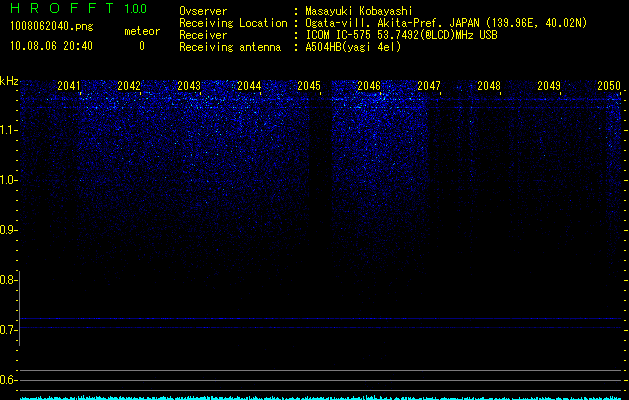Click the kHz axis unit label
The width and height of the screenshot is (629, 400).
pos(9,81)
